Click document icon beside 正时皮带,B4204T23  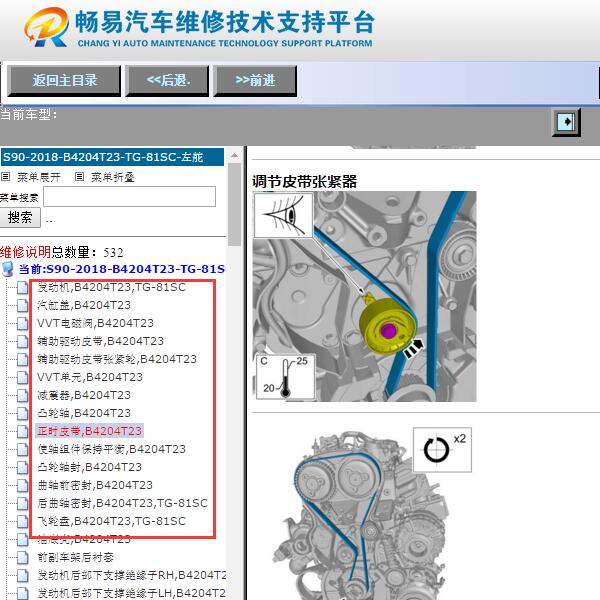[23, 431]
